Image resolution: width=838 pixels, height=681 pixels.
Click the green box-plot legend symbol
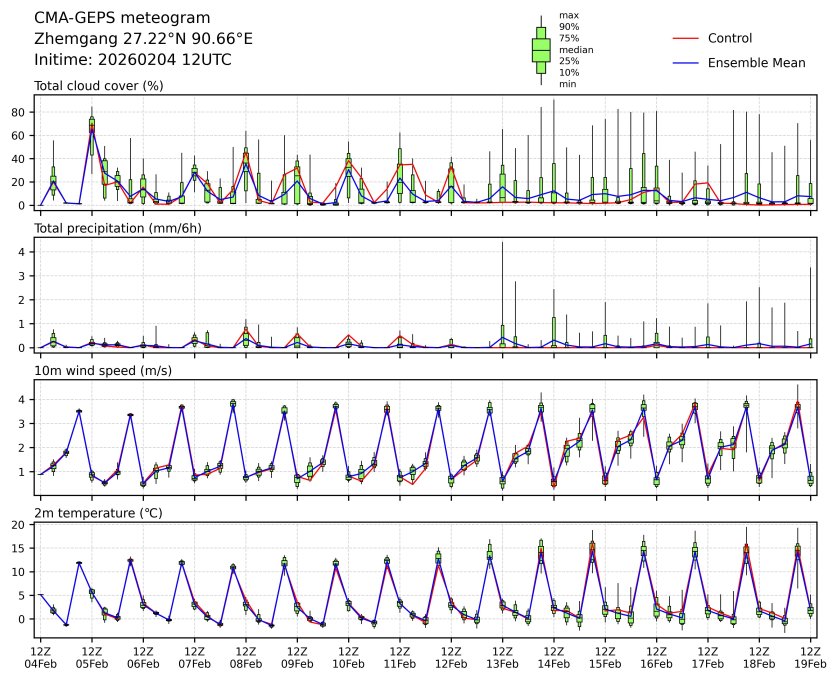click(541, 50)
